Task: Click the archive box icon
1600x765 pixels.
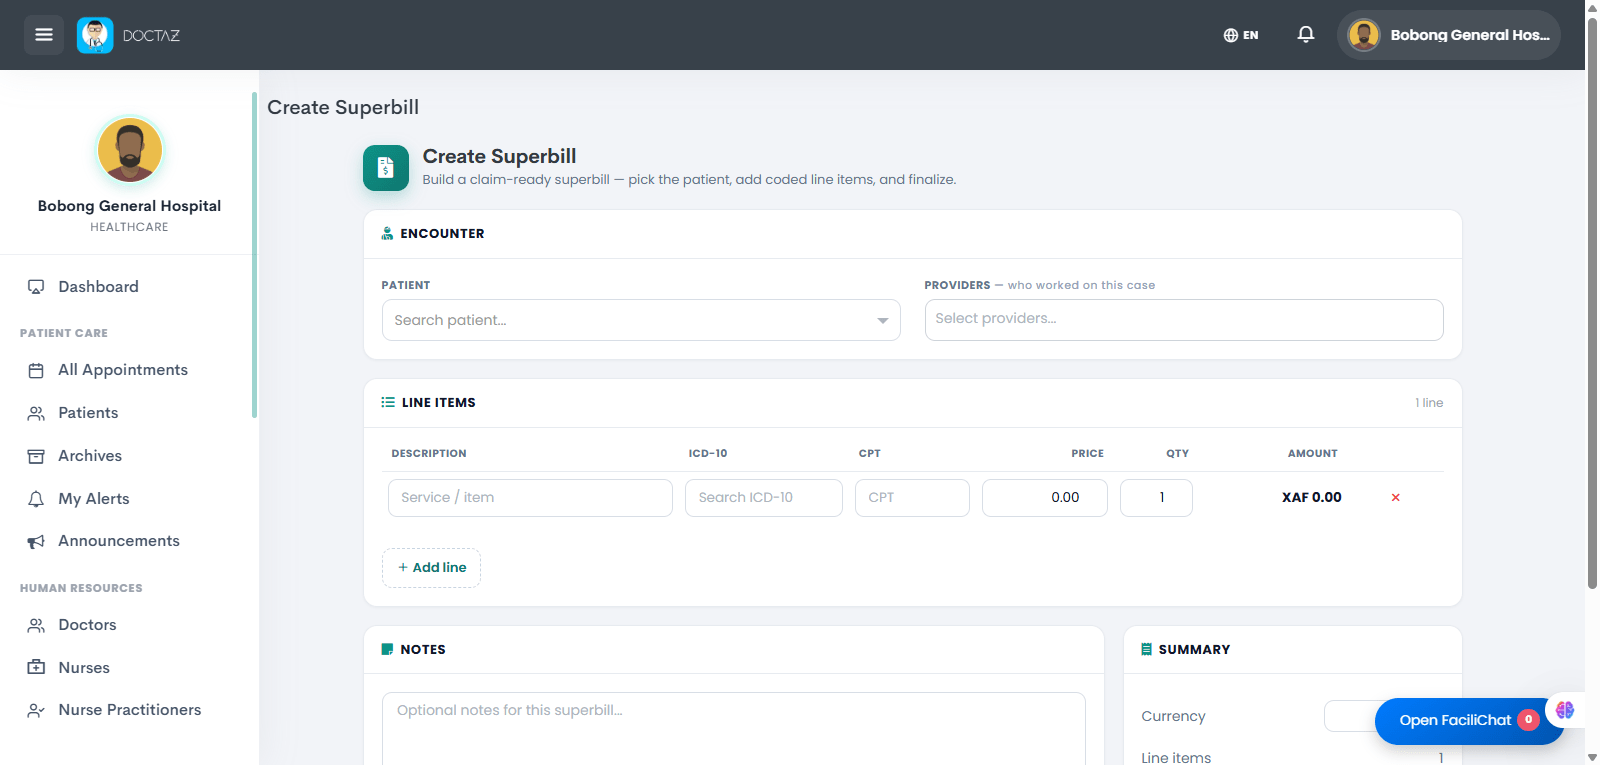Action: tap(36, 456)
